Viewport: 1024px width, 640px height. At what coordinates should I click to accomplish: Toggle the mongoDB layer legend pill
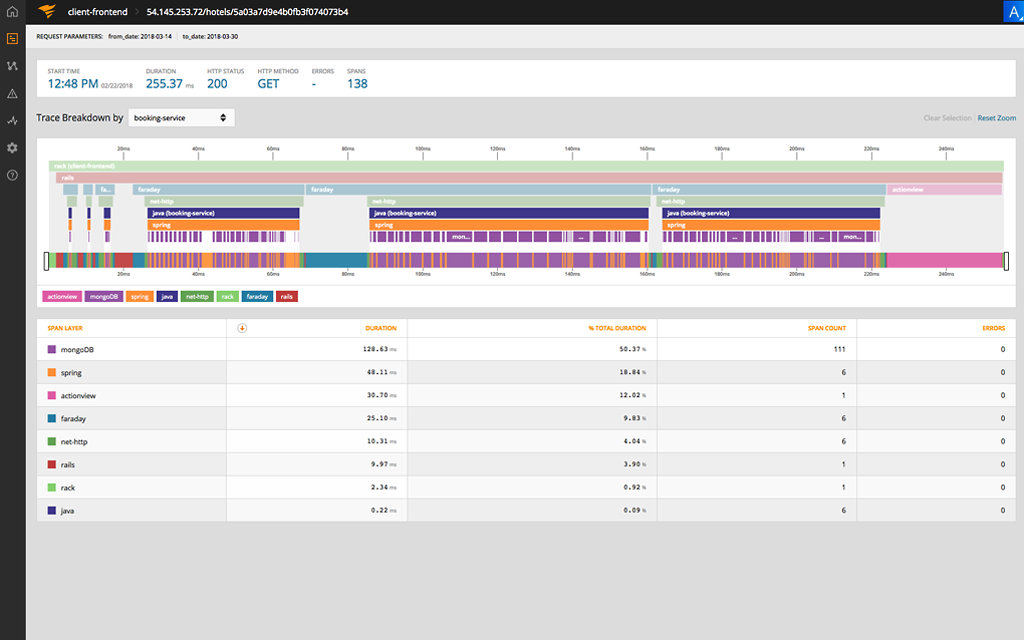point(105,296)
